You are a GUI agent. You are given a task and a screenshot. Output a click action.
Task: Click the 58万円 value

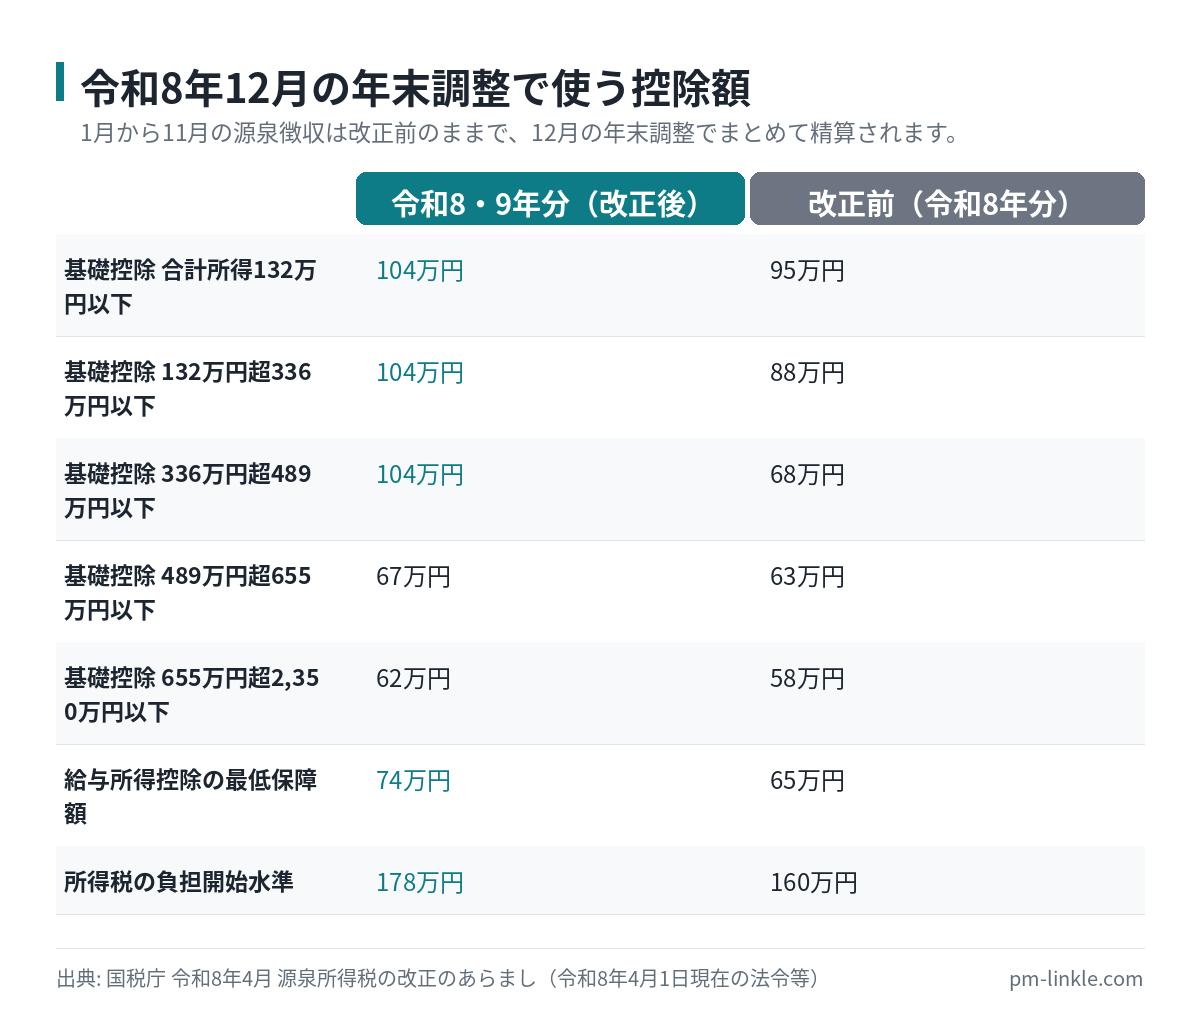click(808, 679)
